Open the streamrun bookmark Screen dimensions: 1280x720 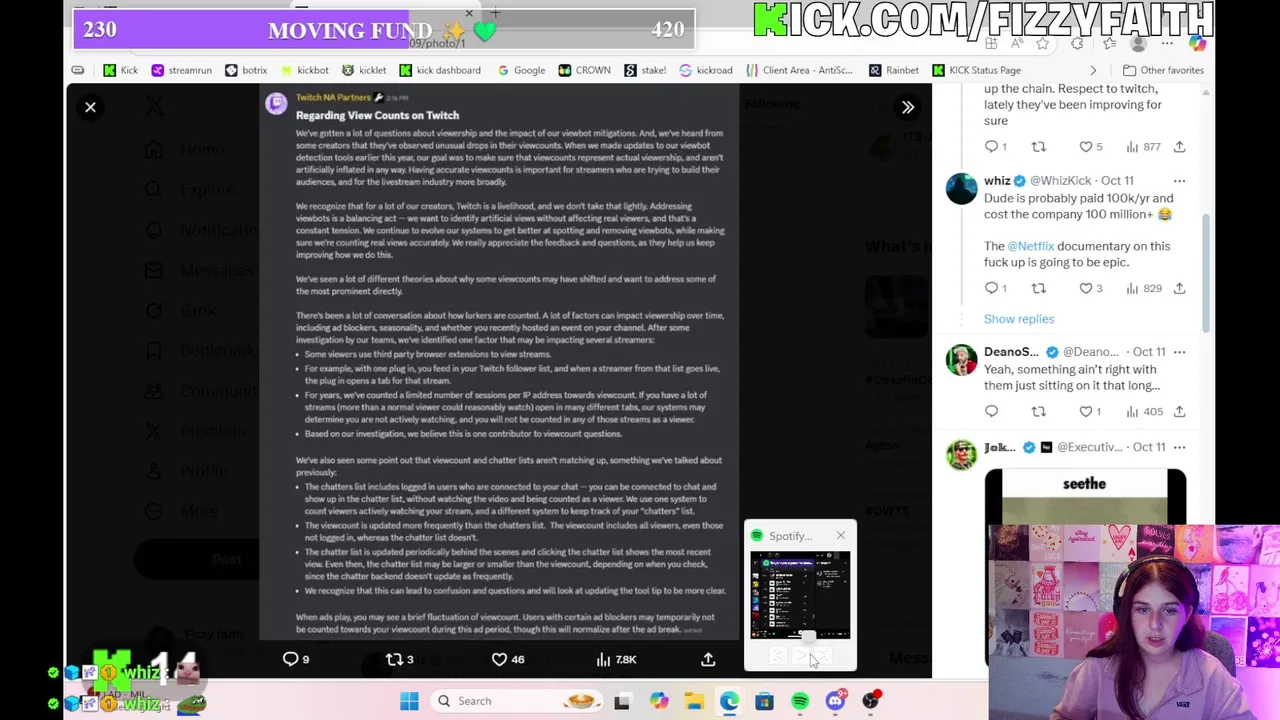click(181, 70)
